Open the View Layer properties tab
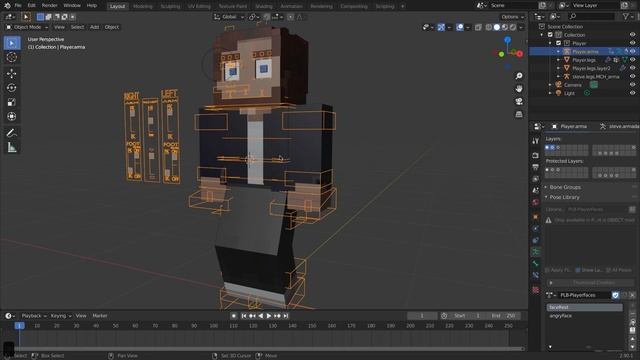The image size is (640, 360). pyautogui.click(x=536, y=179)
